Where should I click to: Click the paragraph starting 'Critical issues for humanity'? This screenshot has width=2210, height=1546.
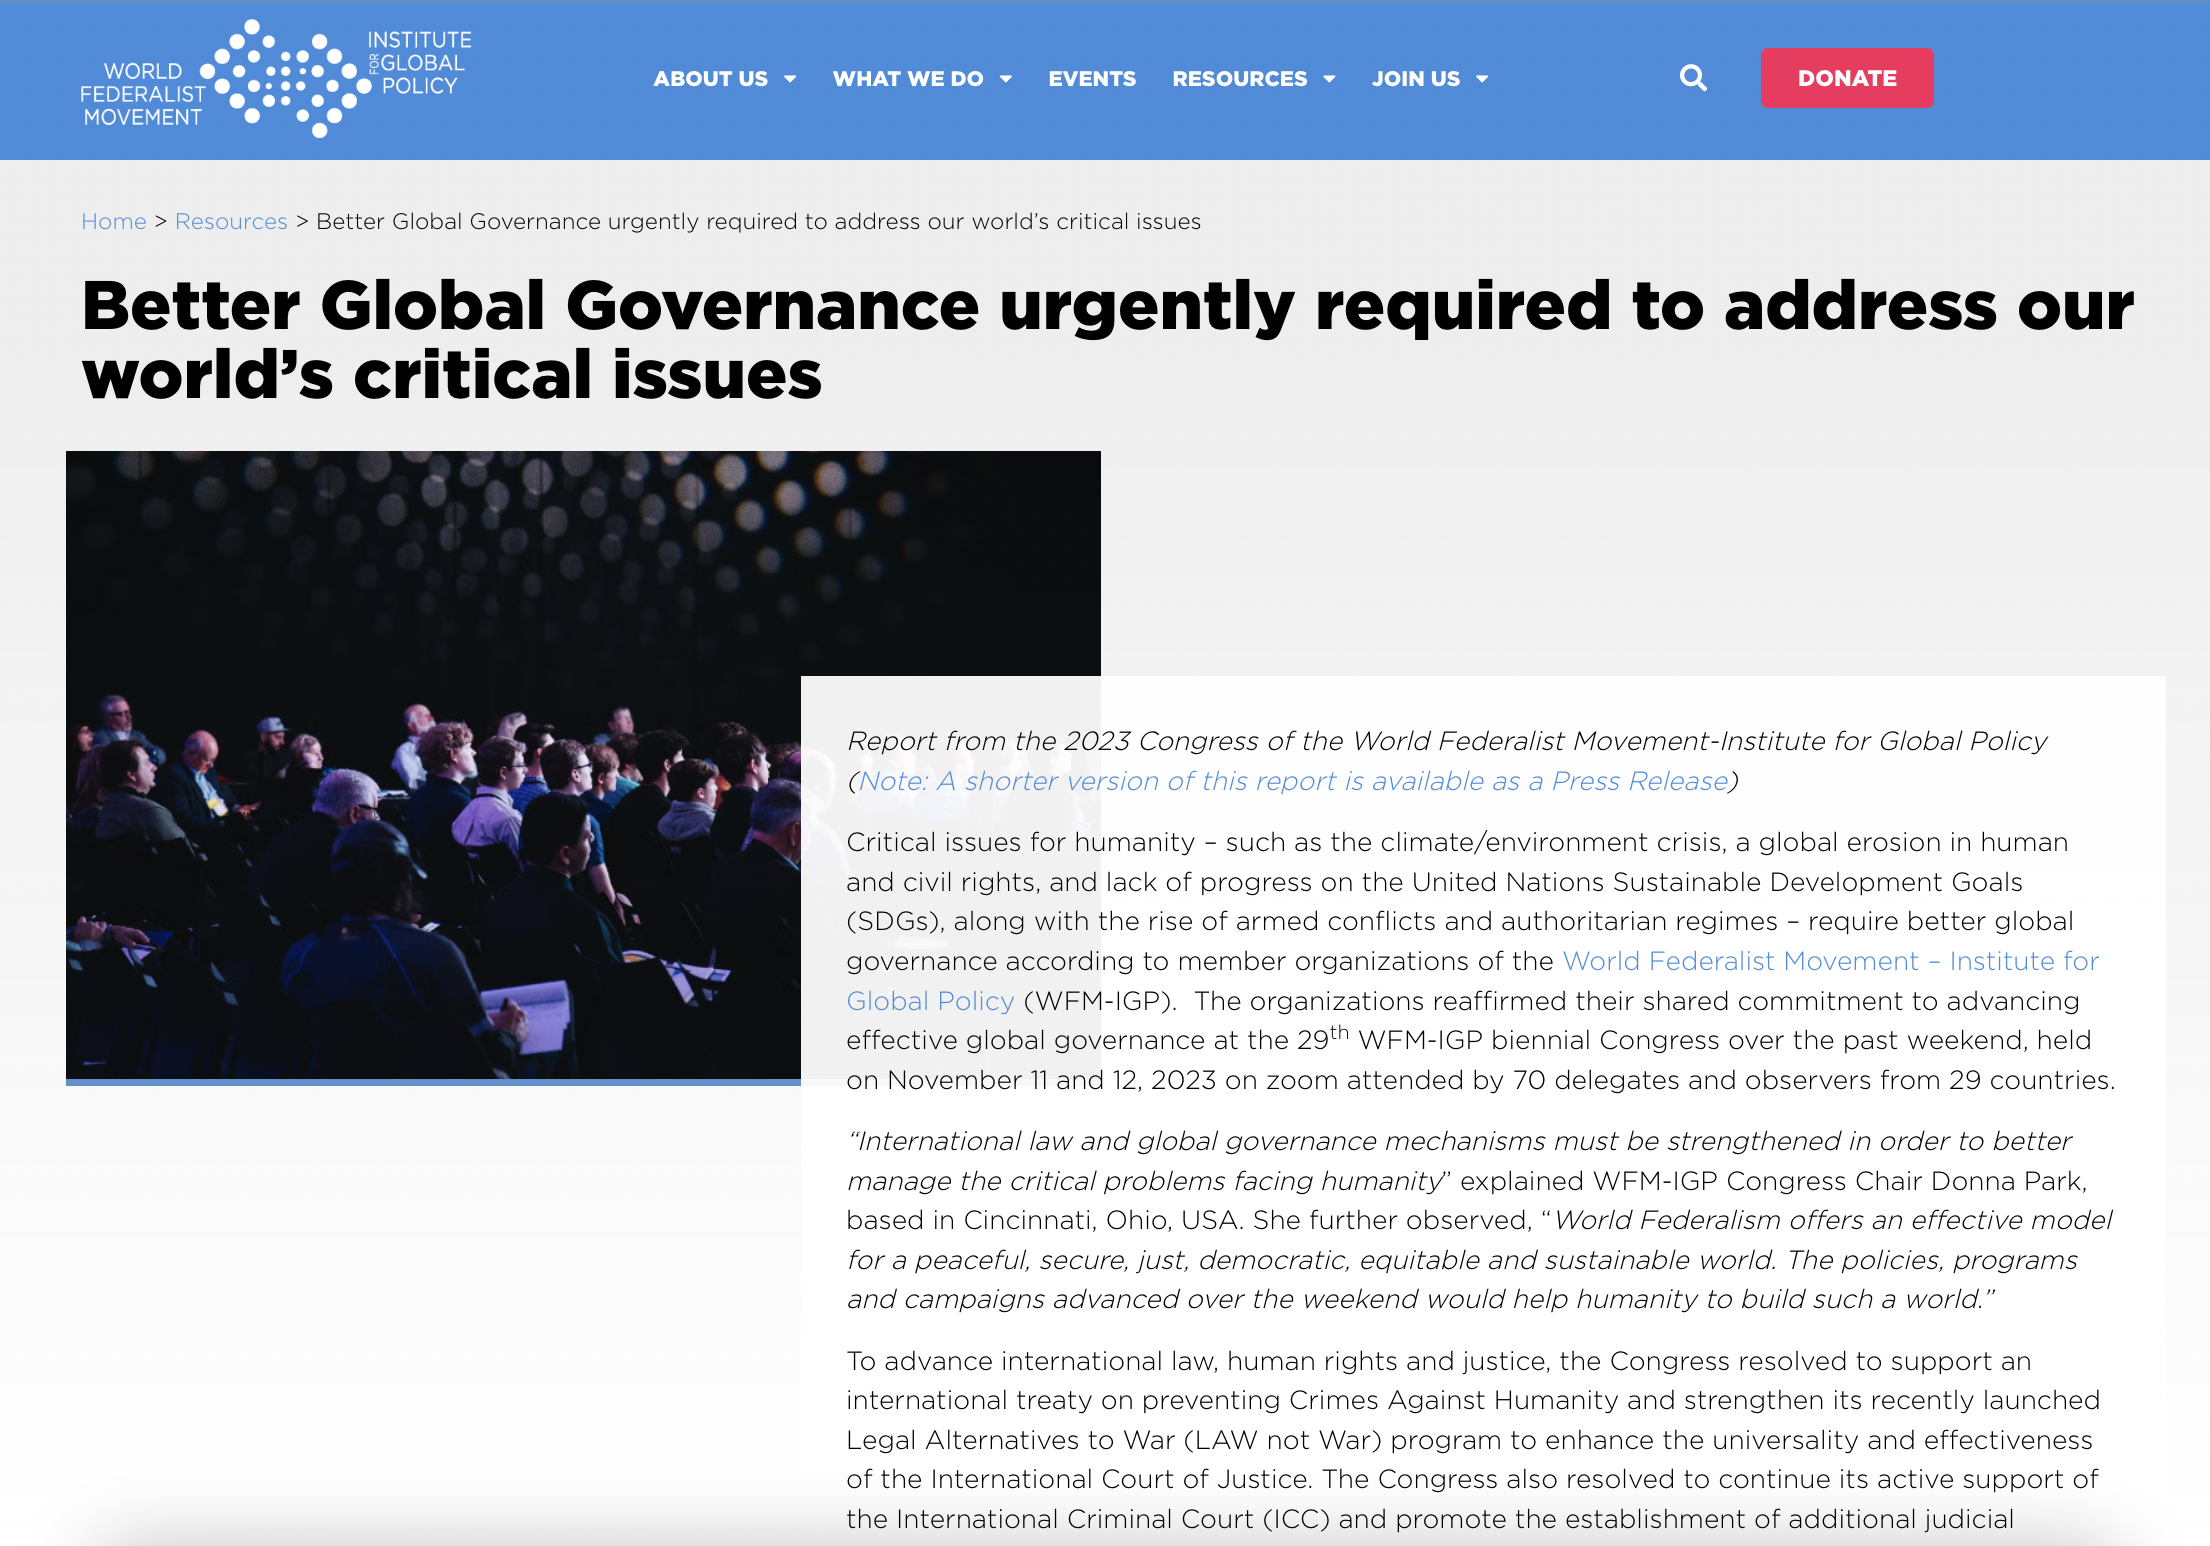(1480, 961)
